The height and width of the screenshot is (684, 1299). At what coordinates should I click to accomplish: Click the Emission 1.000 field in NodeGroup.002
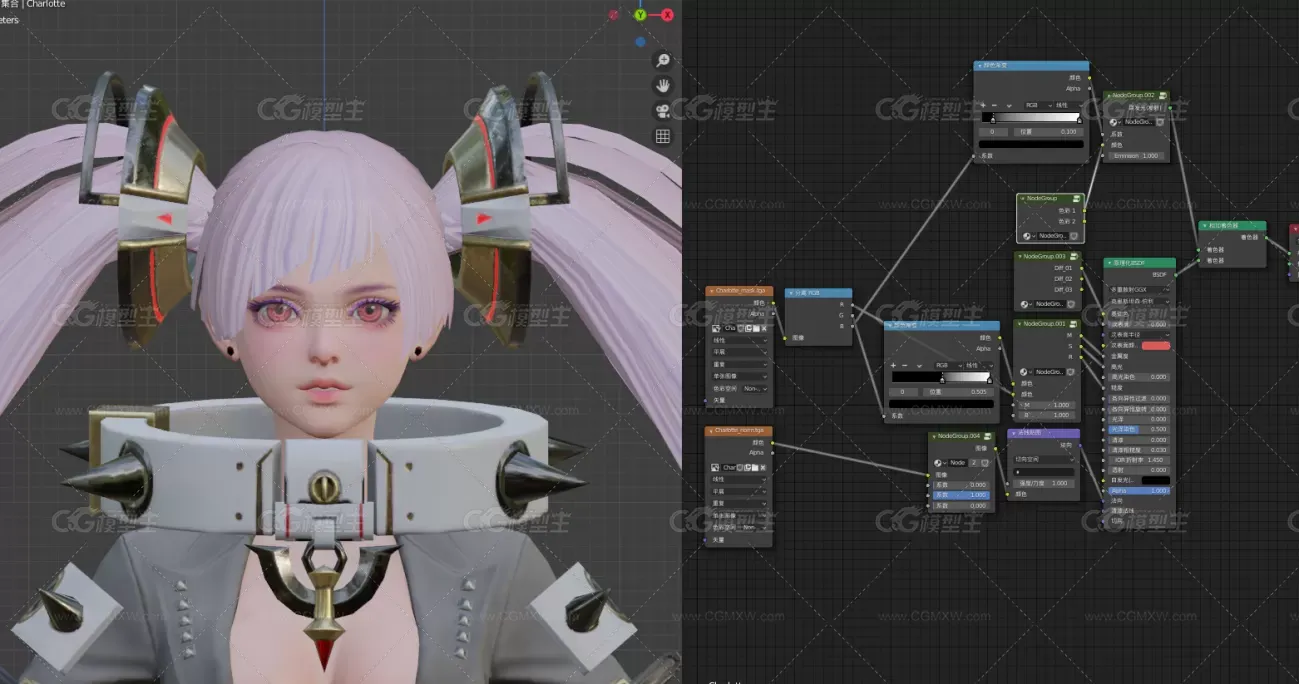point(1135,156)
